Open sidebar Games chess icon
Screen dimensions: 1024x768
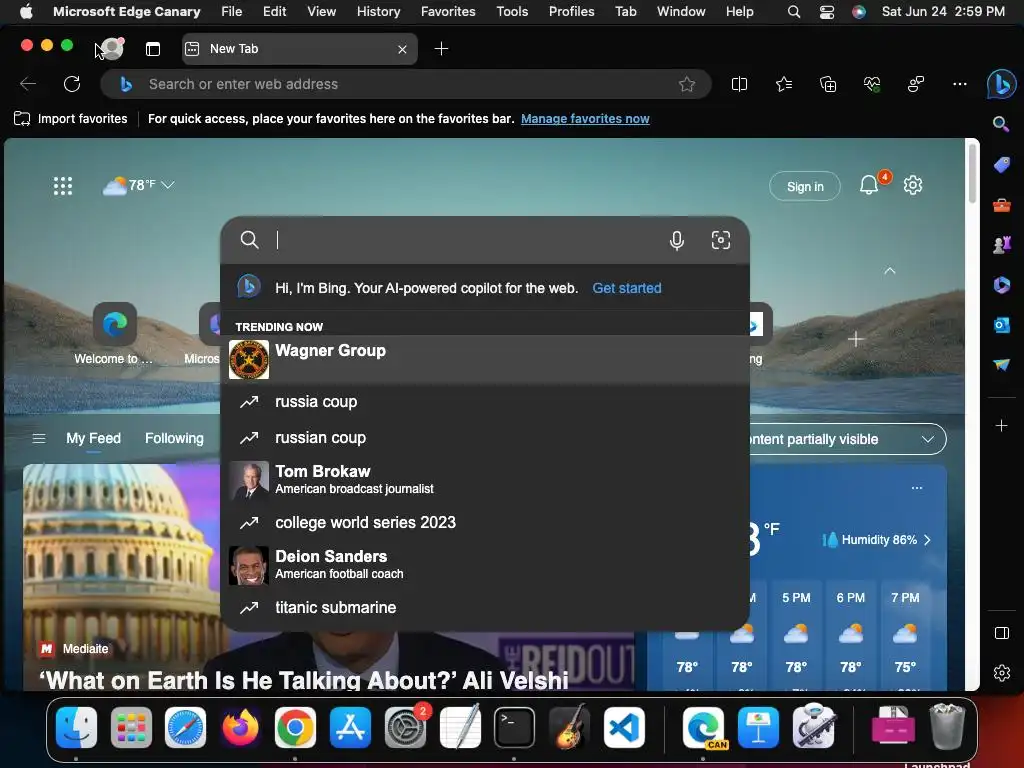pyautogui.click(x=1001, y=245)
